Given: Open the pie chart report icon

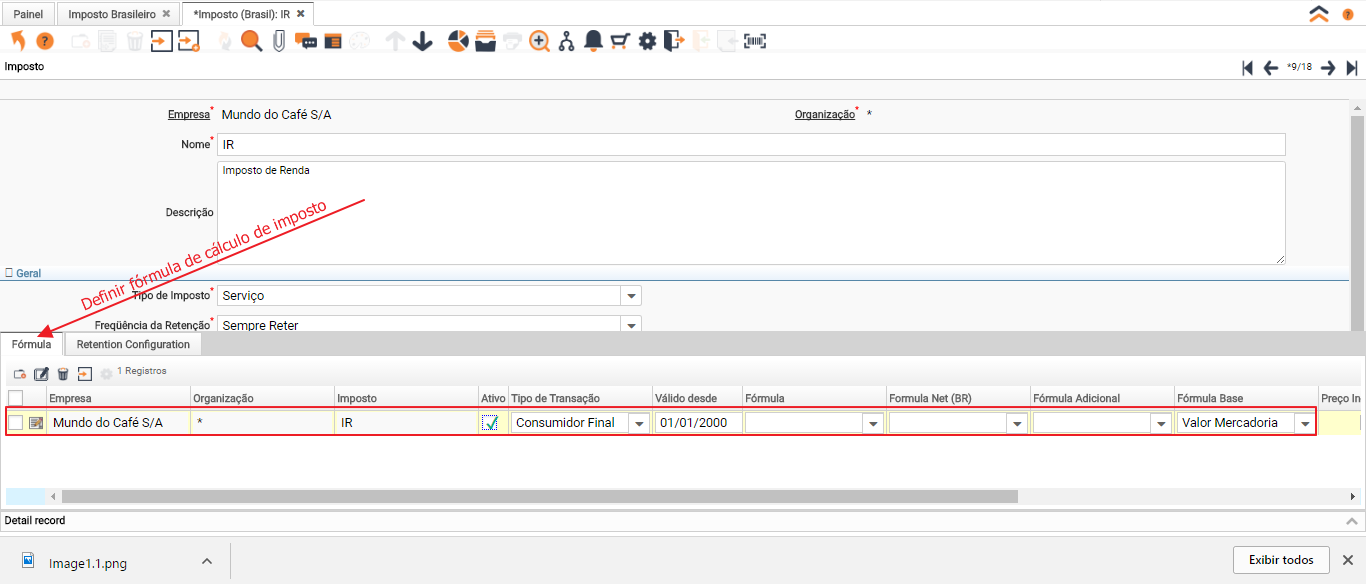Looking at the screenshot, I should pos(458,41).
